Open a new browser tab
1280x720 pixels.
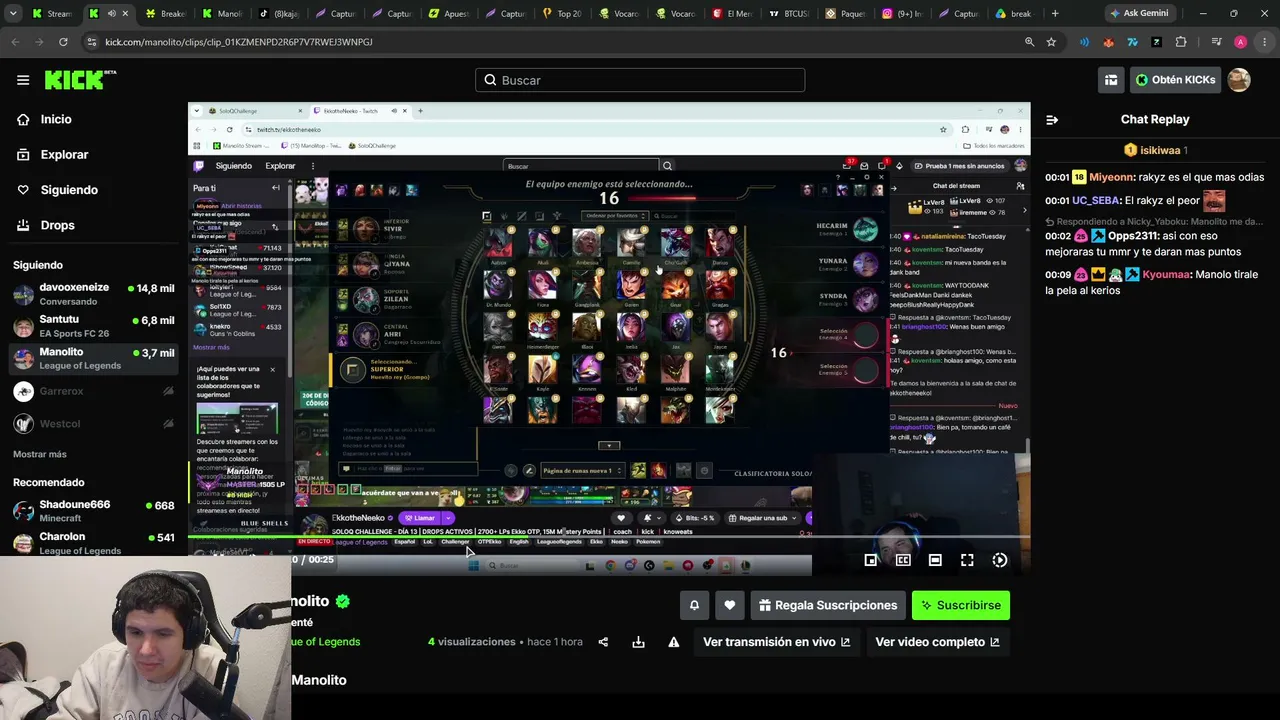click(x=1055, y=14)
